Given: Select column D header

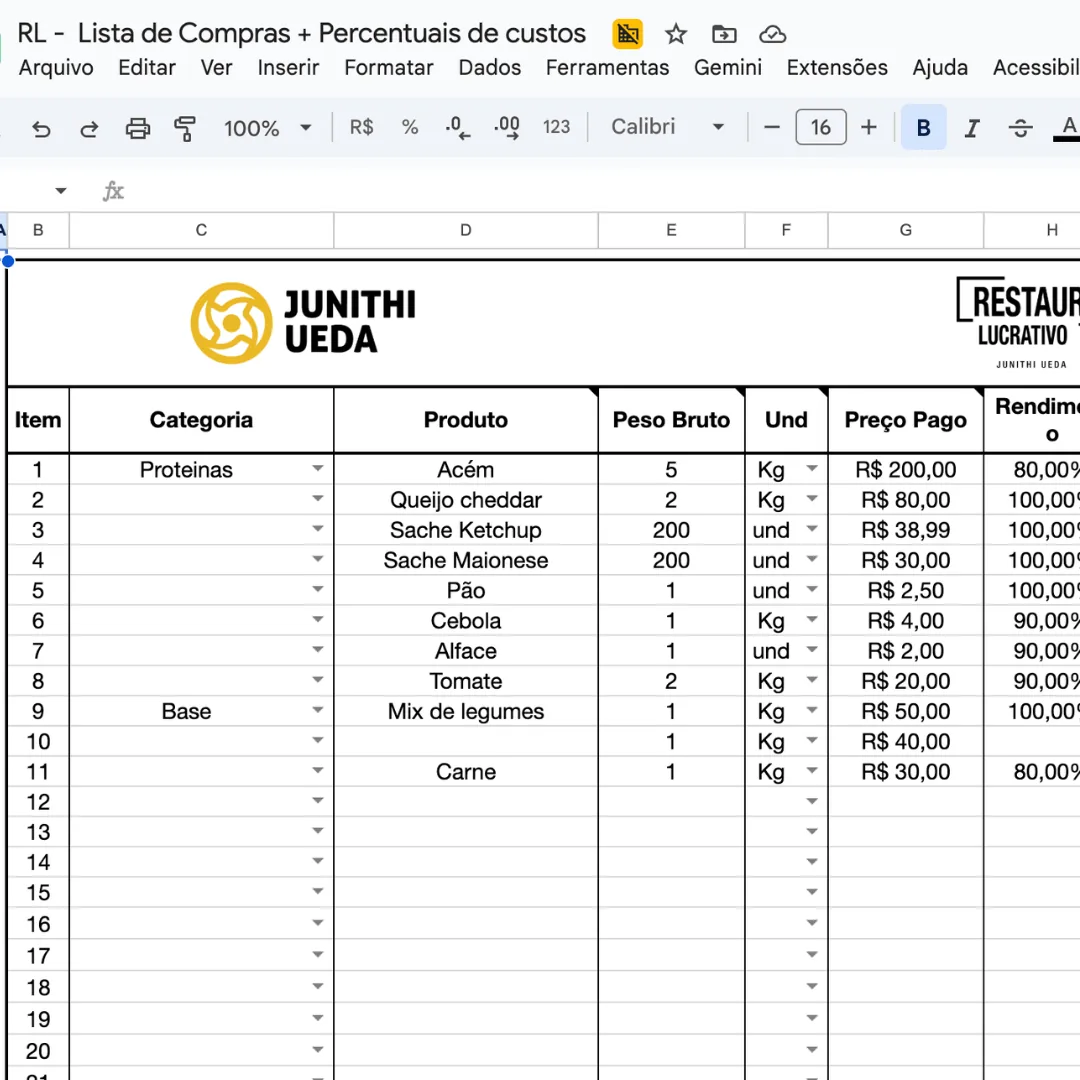Looking at the screenshot, I should point(466,230).
